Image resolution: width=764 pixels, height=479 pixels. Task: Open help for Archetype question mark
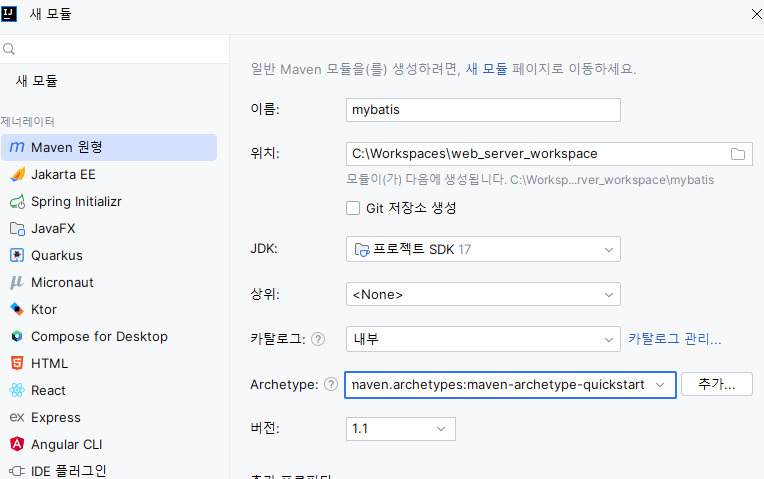331,384
